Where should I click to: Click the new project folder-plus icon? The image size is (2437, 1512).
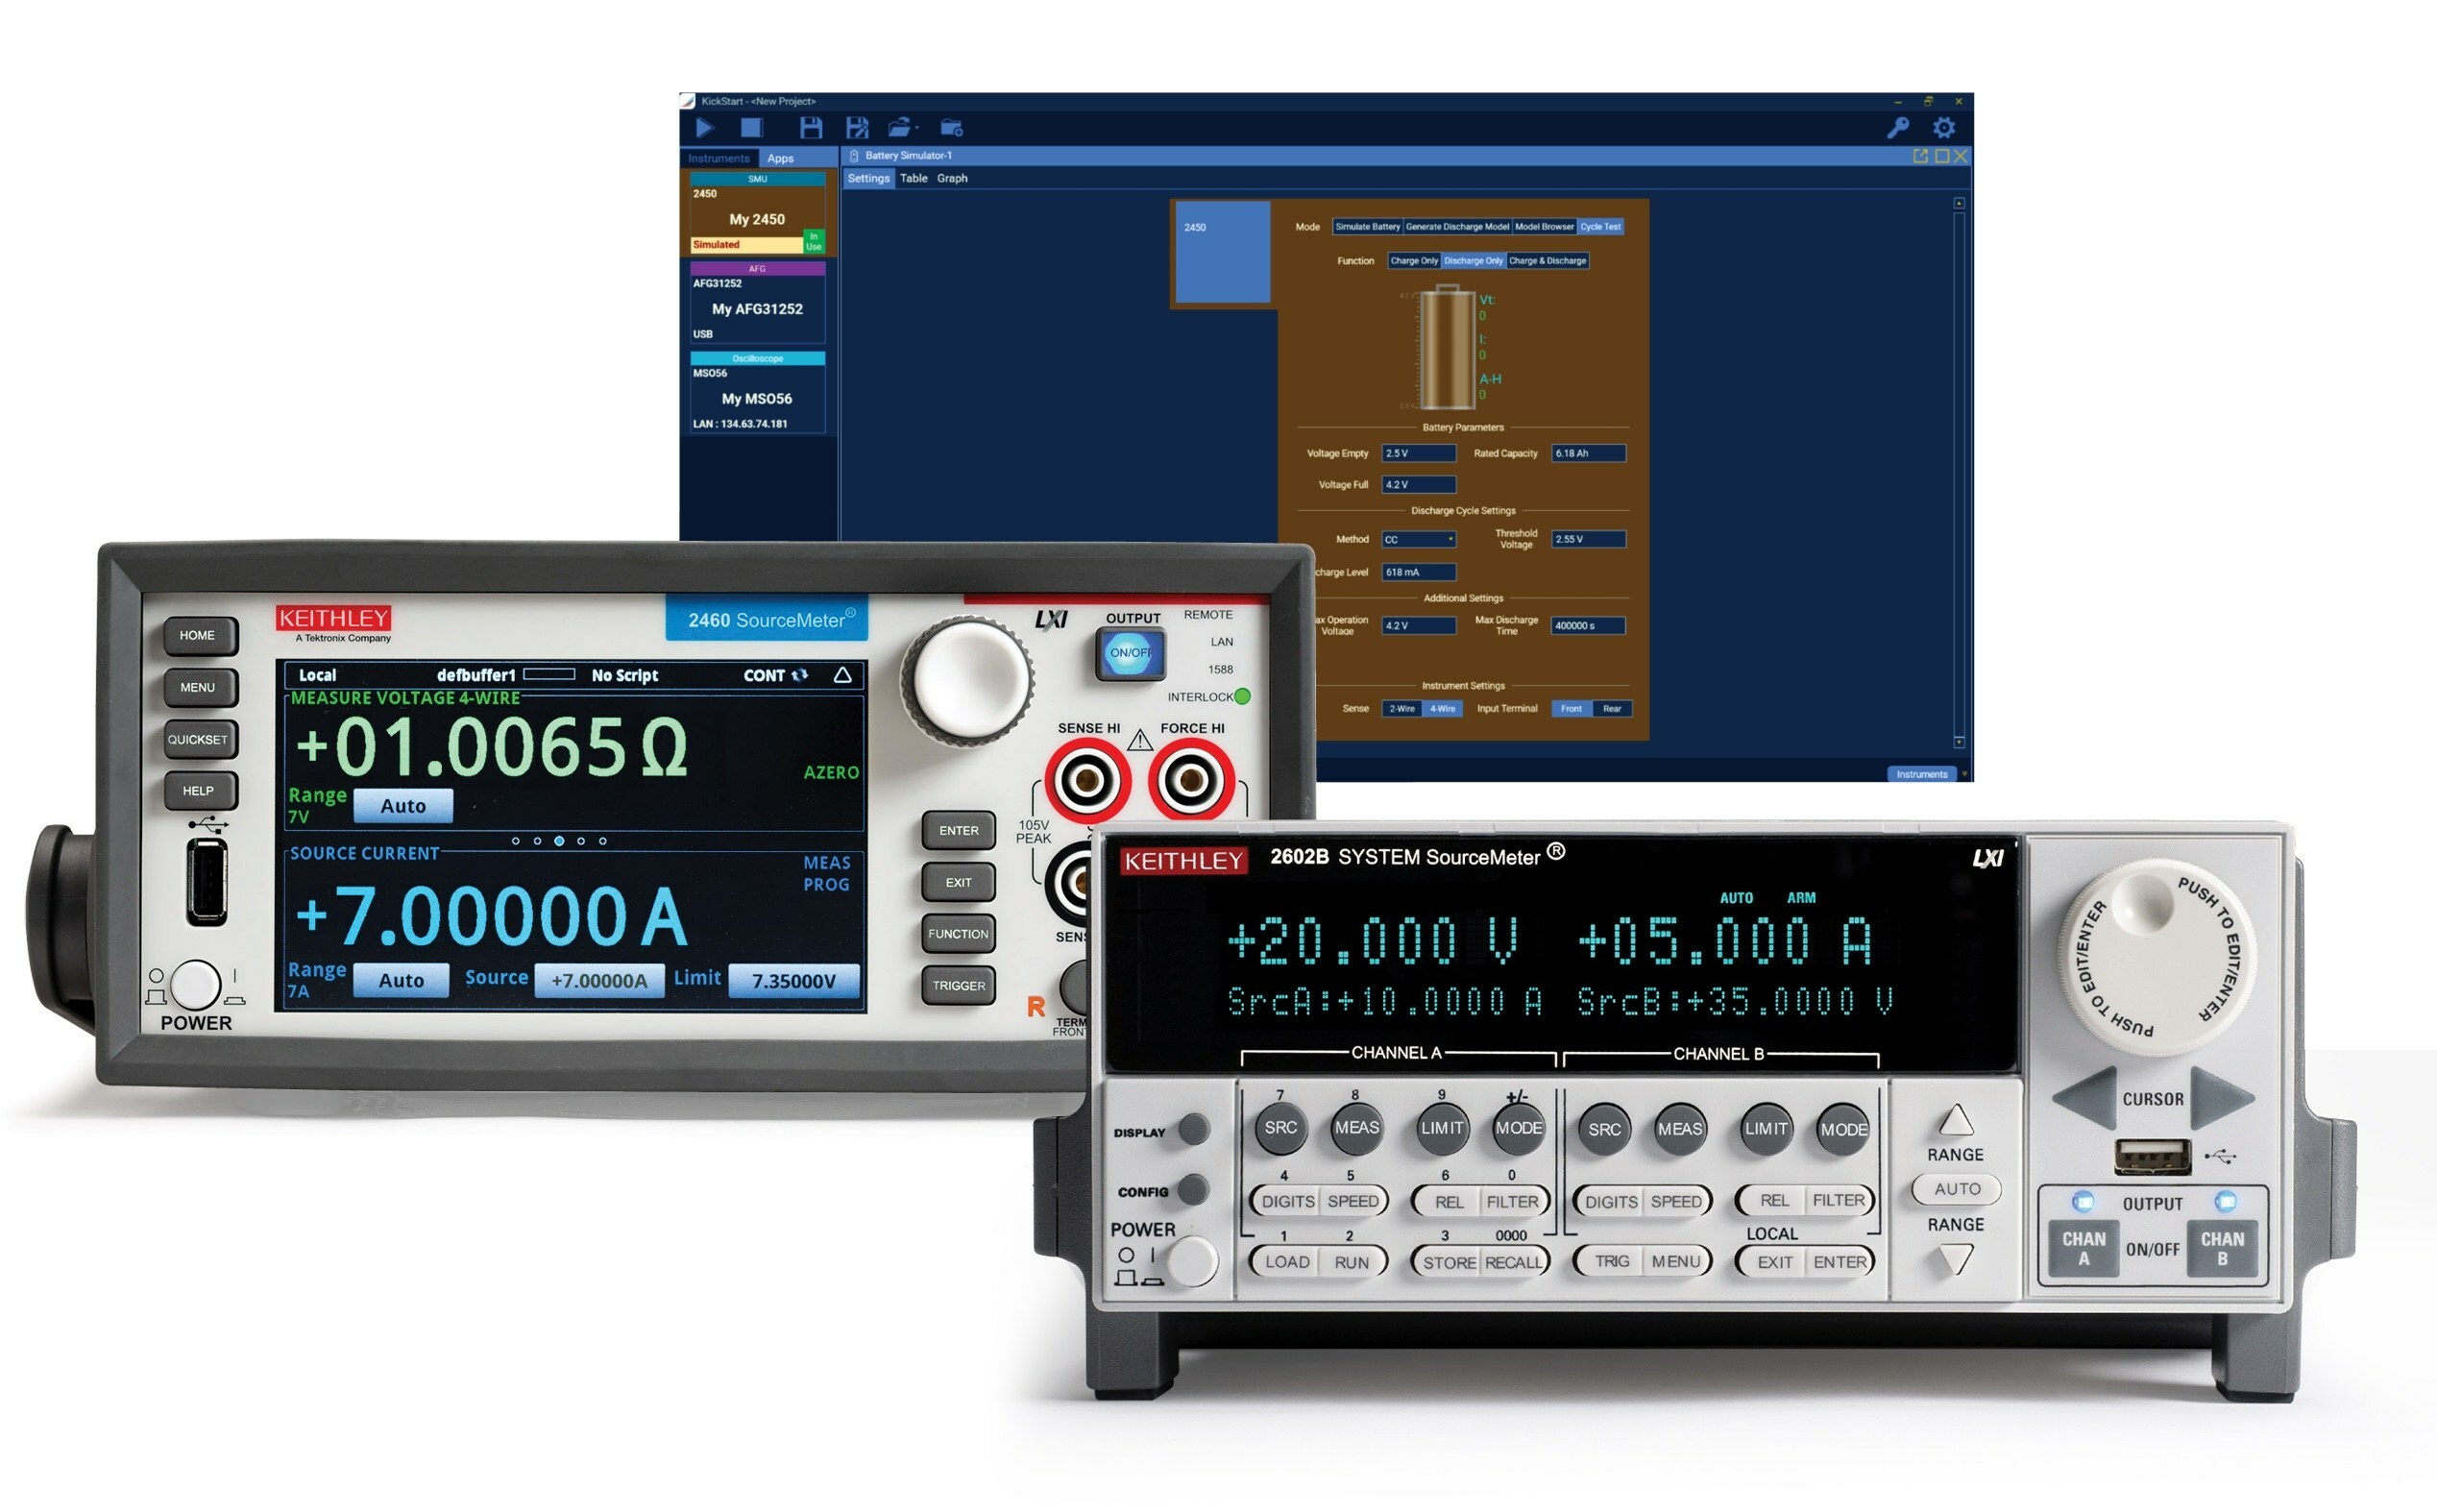[951, 127]
